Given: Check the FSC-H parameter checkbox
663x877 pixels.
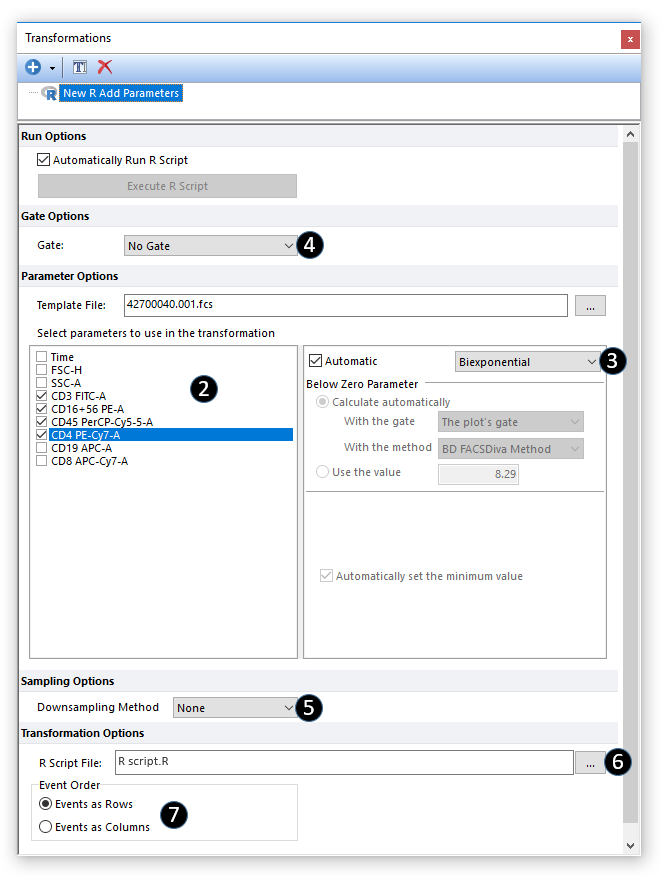Looking at the screenshot, I should pyautogui.click(x=41, y=370).
